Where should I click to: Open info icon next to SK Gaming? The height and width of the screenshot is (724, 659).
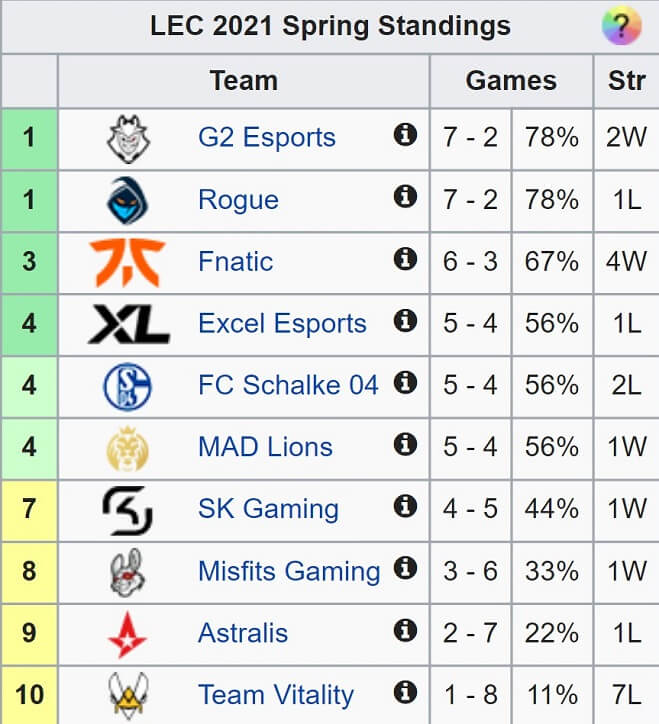[x=405, y=506]
